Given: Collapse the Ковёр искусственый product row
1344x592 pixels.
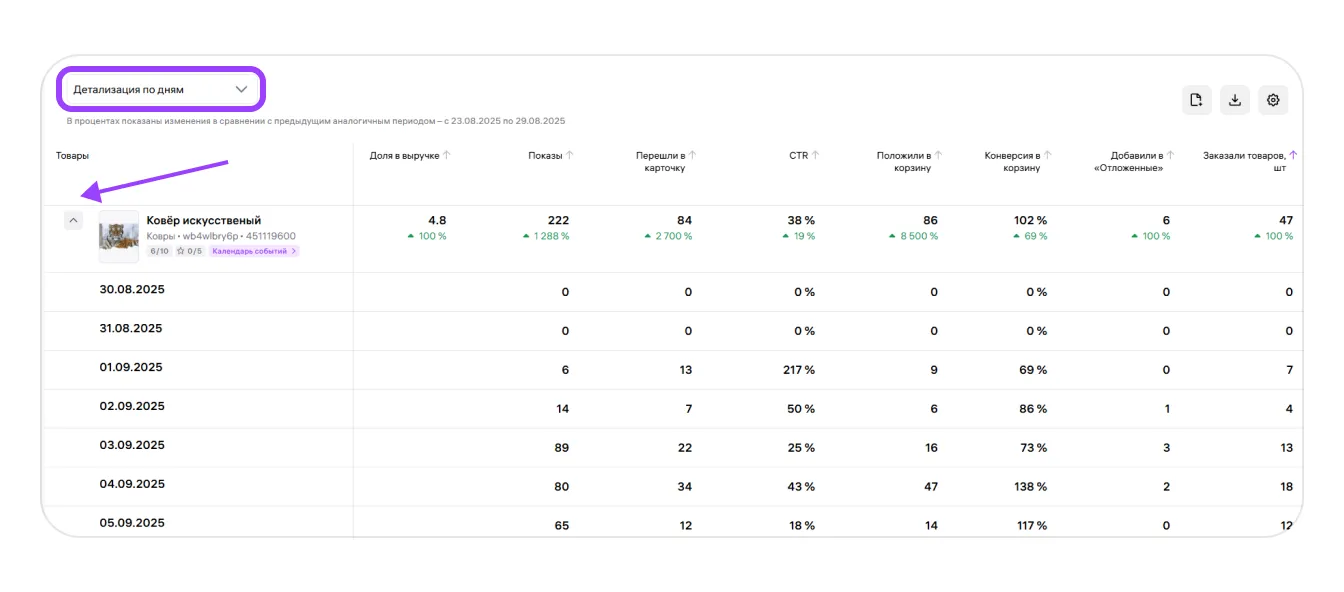Looking at the screenshot, I should point(73,221).
